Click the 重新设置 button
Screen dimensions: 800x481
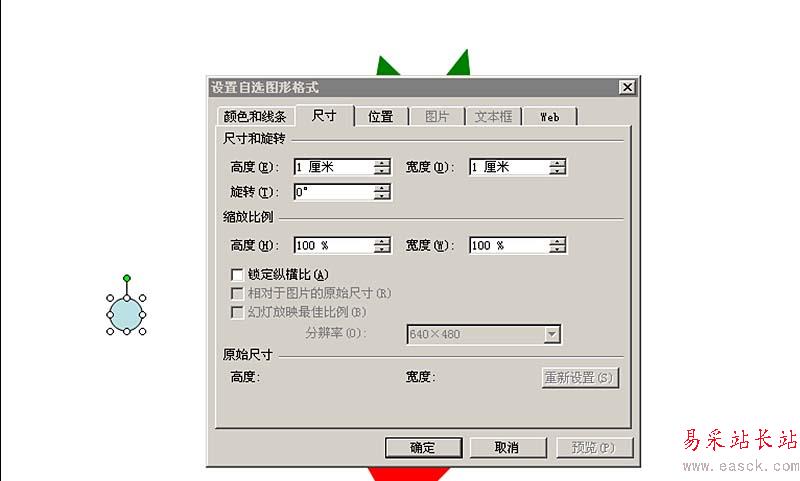coord(580,378)
